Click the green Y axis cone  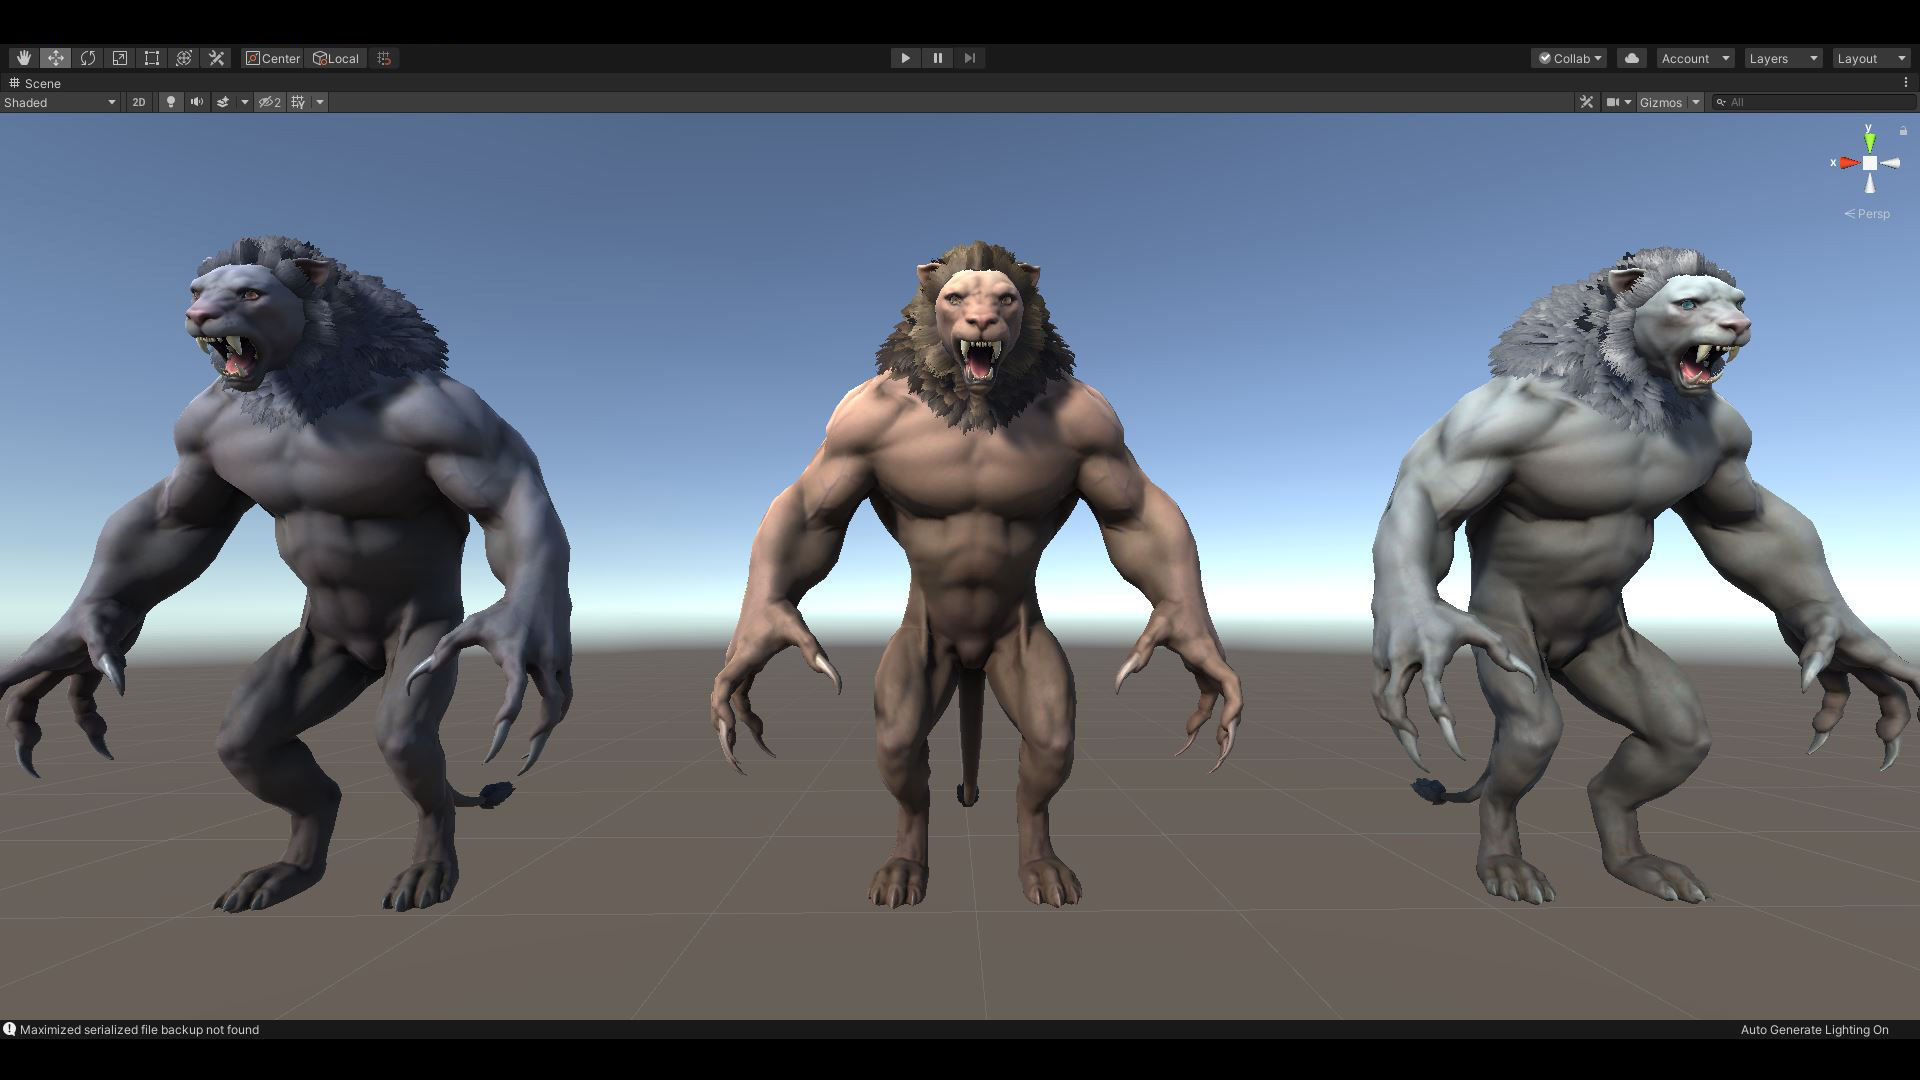point(1869,142)
